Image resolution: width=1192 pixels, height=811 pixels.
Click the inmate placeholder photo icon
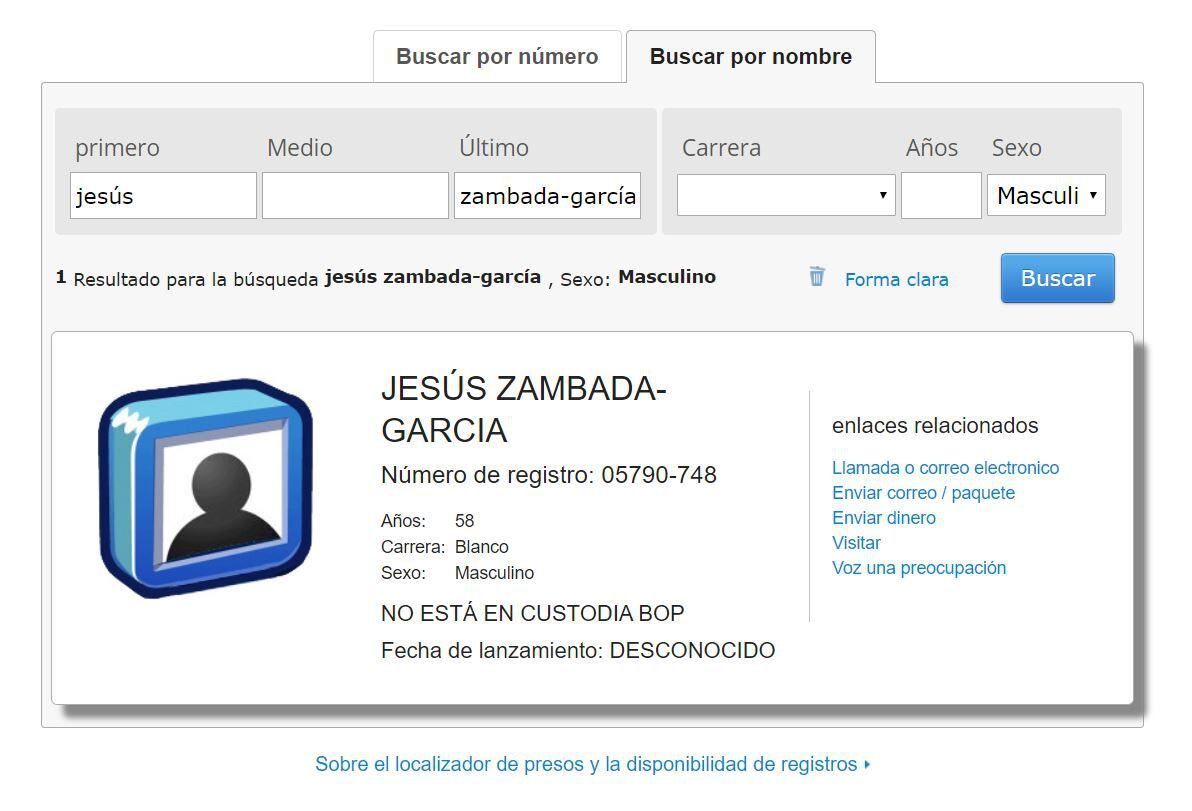click(x=206, y=488)
